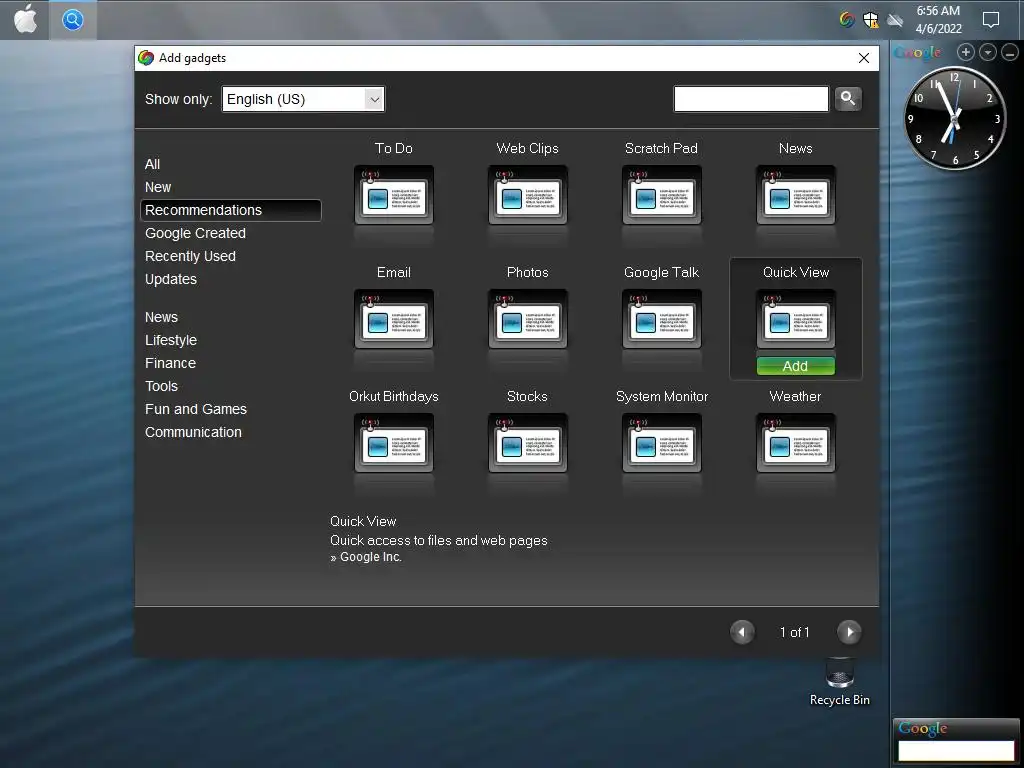
Task: Select the Google Talk gadget icon
Action: coord(662,319)
